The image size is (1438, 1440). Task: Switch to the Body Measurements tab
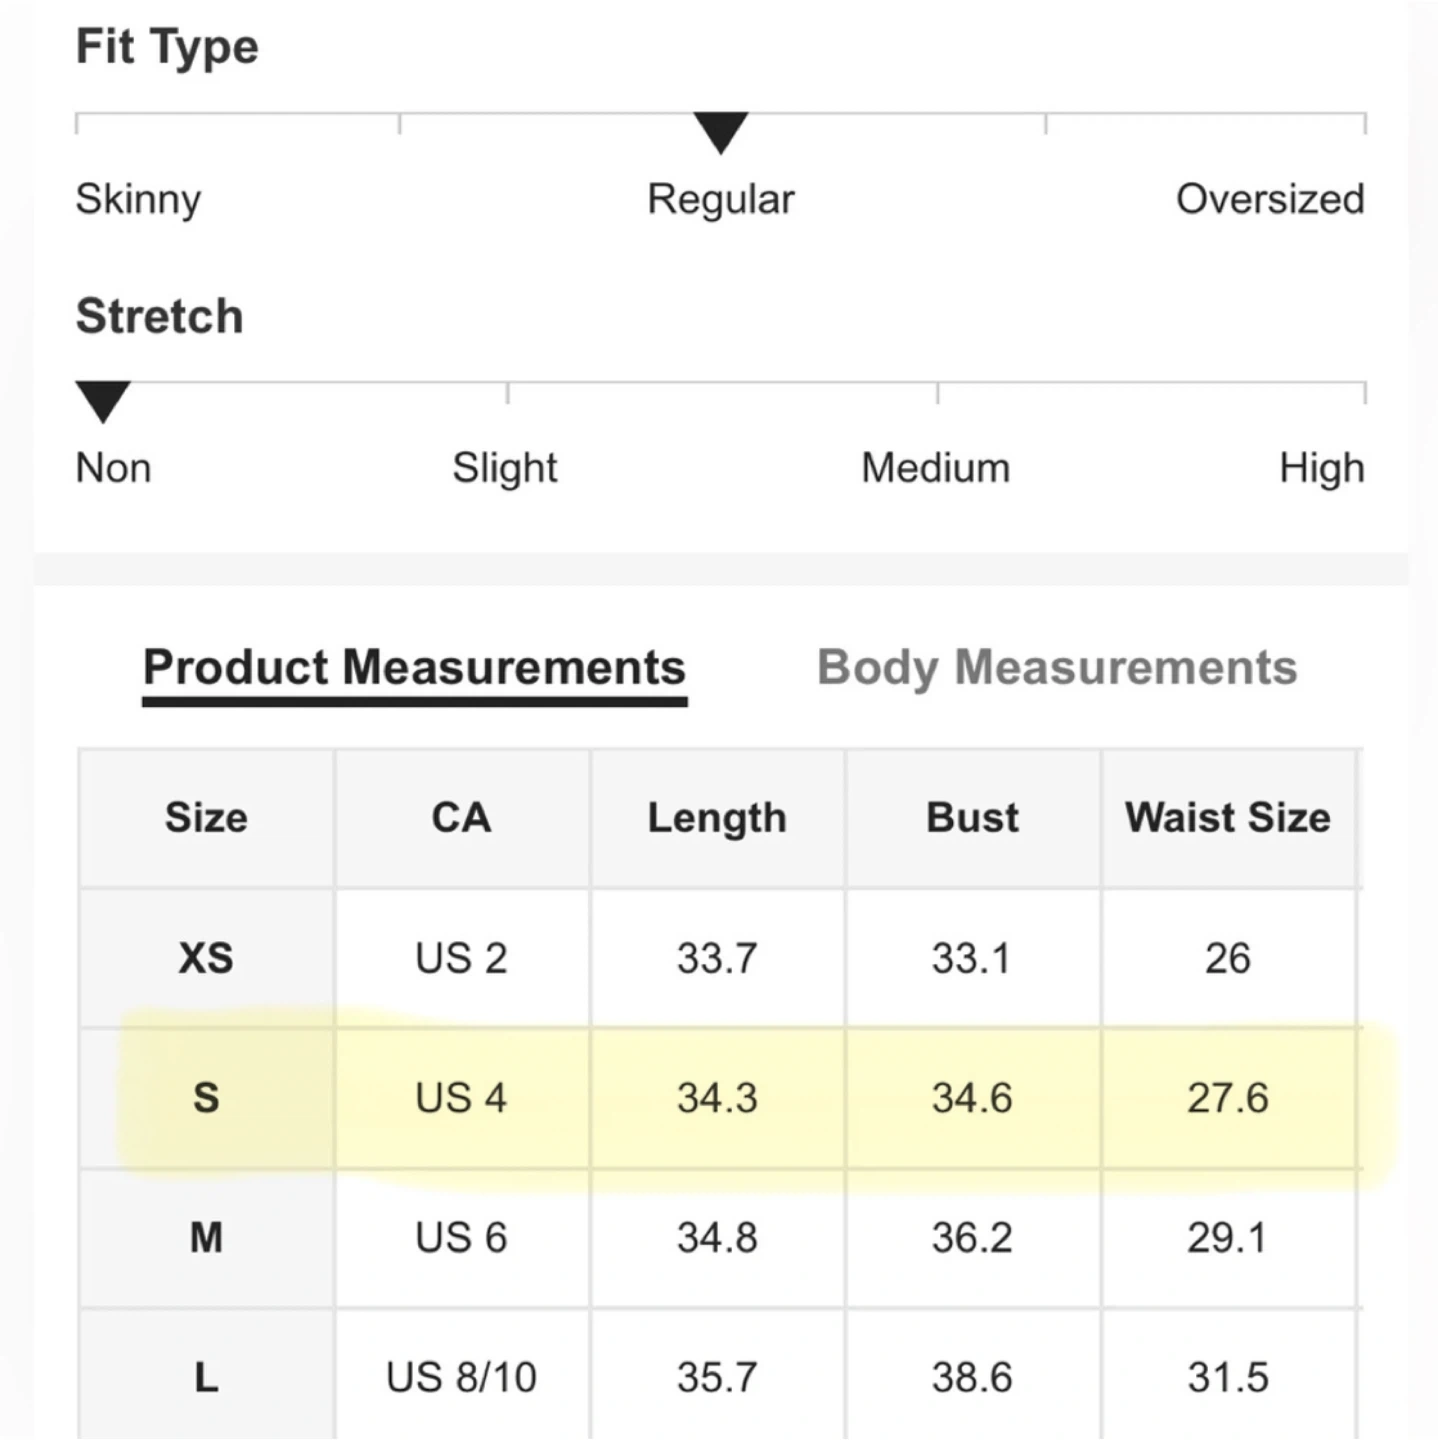(1056, 668)
